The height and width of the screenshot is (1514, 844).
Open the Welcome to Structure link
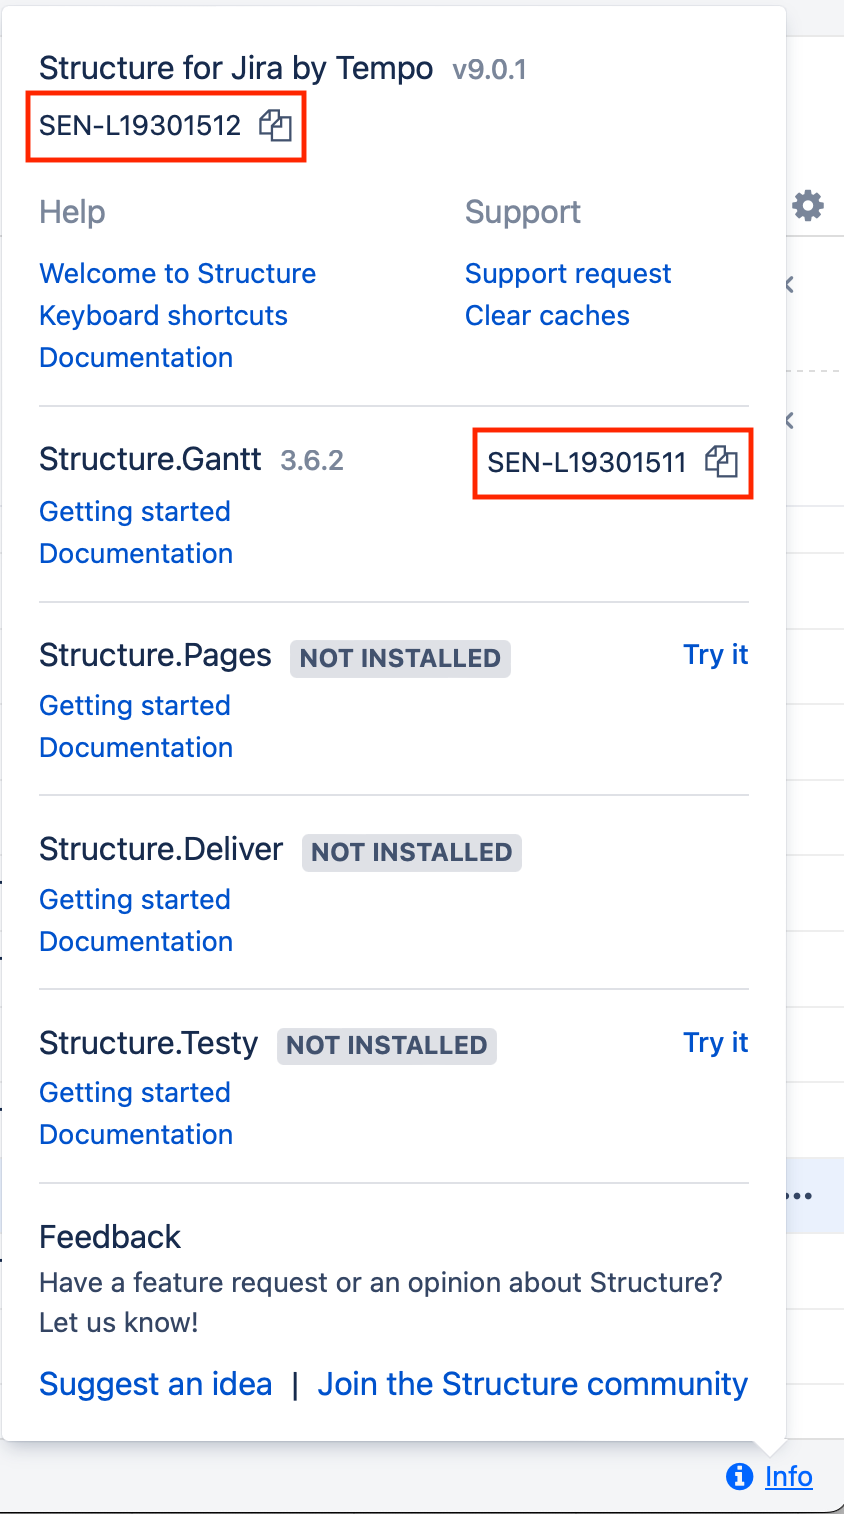pyautogui.click(x=177, y=274)
